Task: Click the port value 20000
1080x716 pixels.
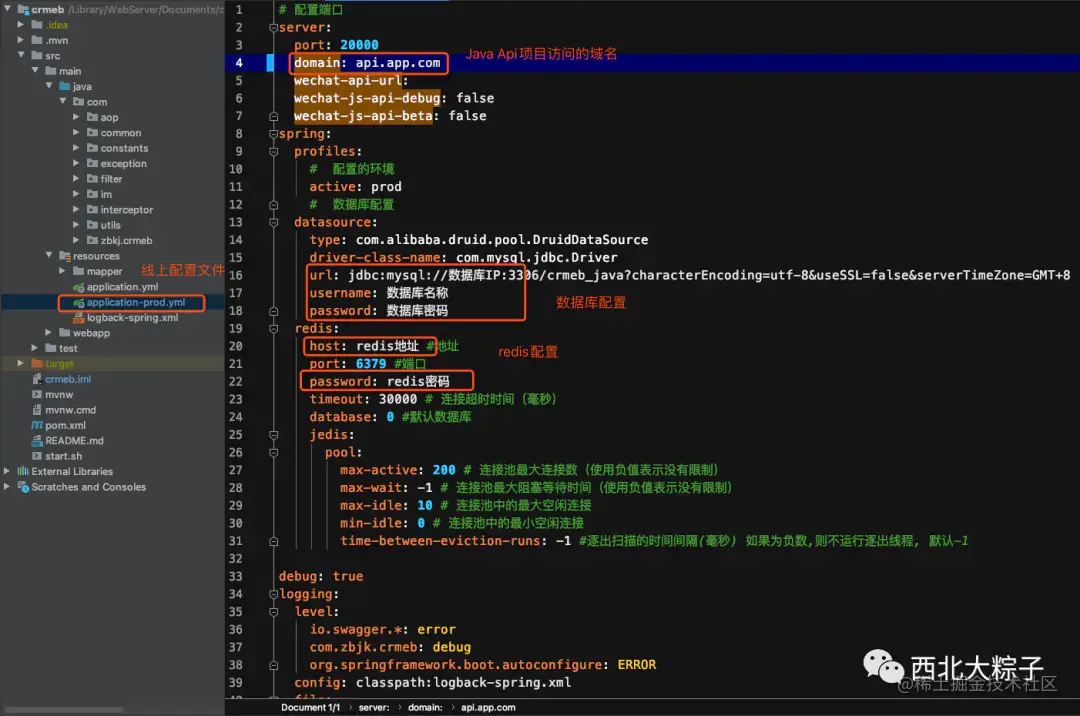Action: [x=359, y=45]
